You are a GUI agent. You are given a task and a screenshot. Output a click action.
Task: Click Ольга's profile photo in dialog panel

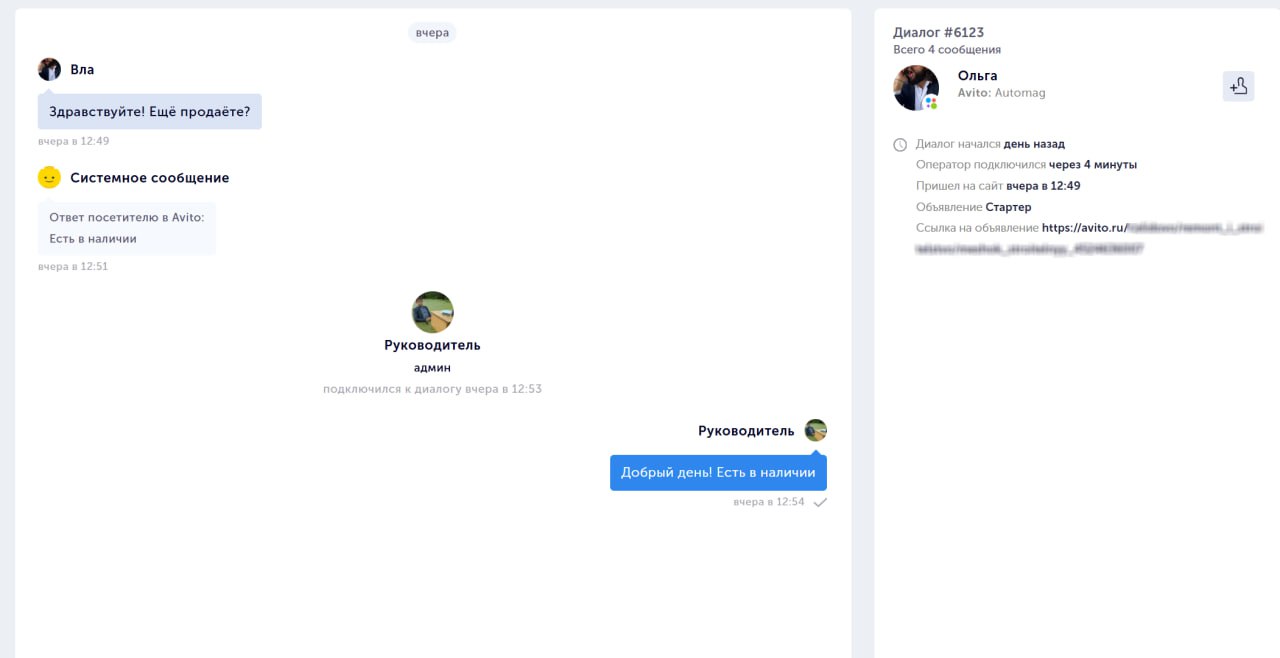point(916,88)
